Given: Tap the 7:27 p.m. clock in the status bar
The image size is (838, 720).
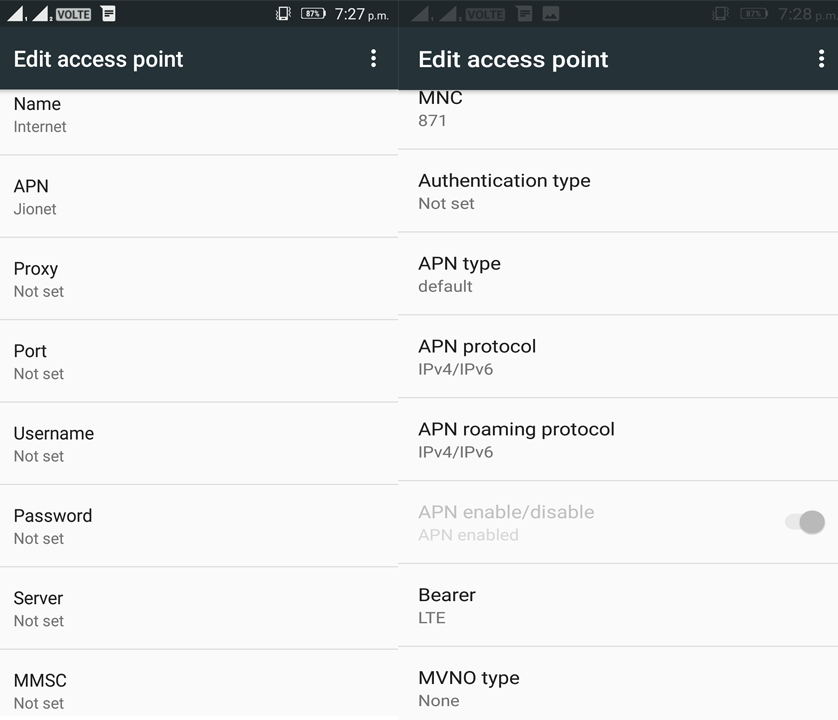Looking at the screenshot, I should 361,14.
